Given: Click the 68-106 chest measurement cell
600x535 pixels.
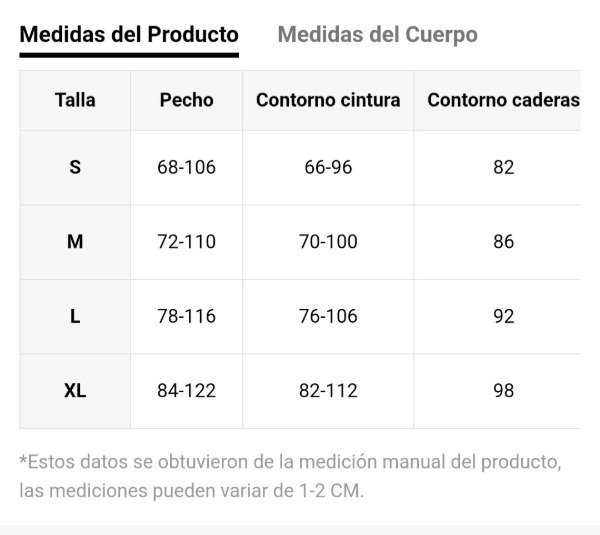Looking at the screenshot, I should pos(186,167).
